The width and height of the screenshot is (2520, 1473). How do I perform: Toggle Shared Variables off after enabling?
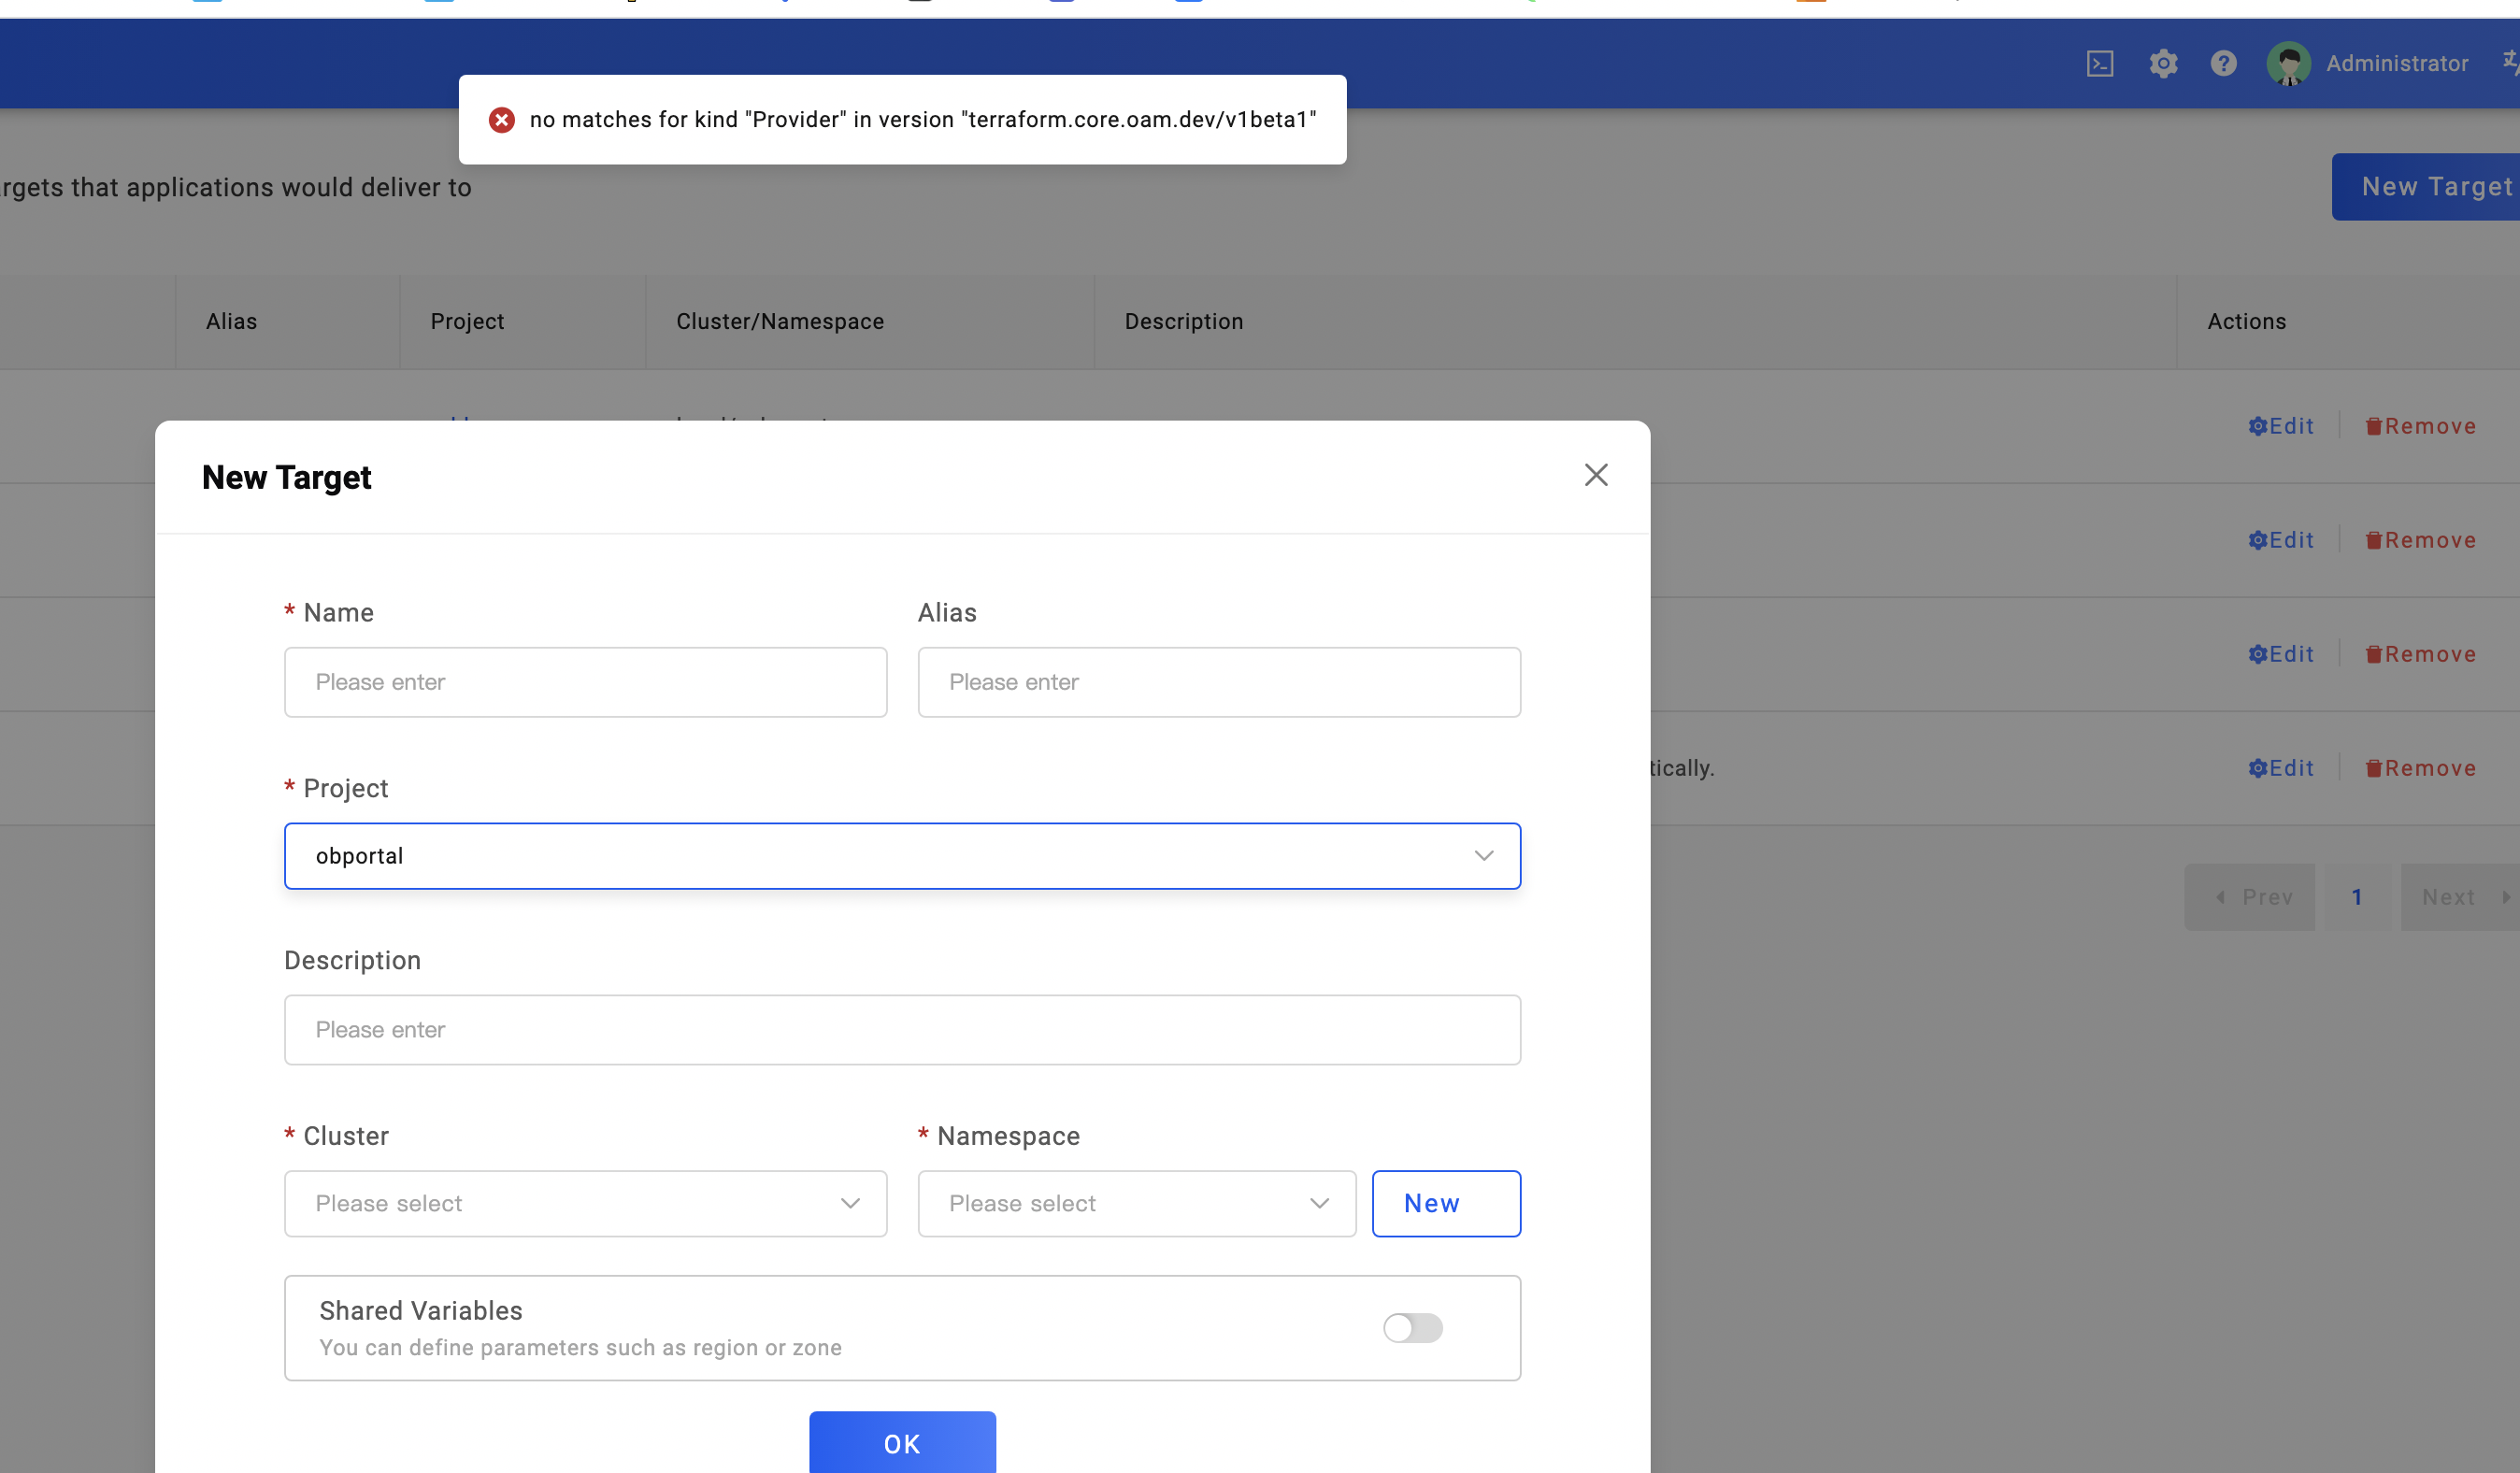coord(1412,1328)
